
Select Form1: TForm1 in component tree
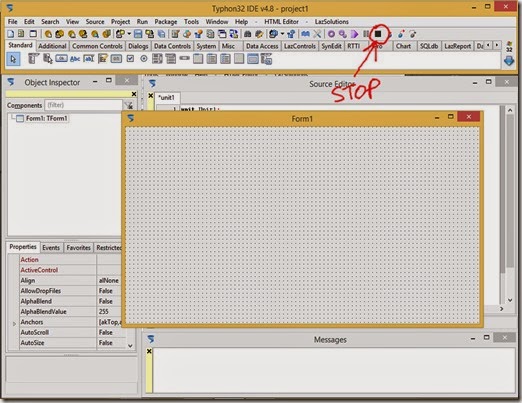click(x=47, y=118)
